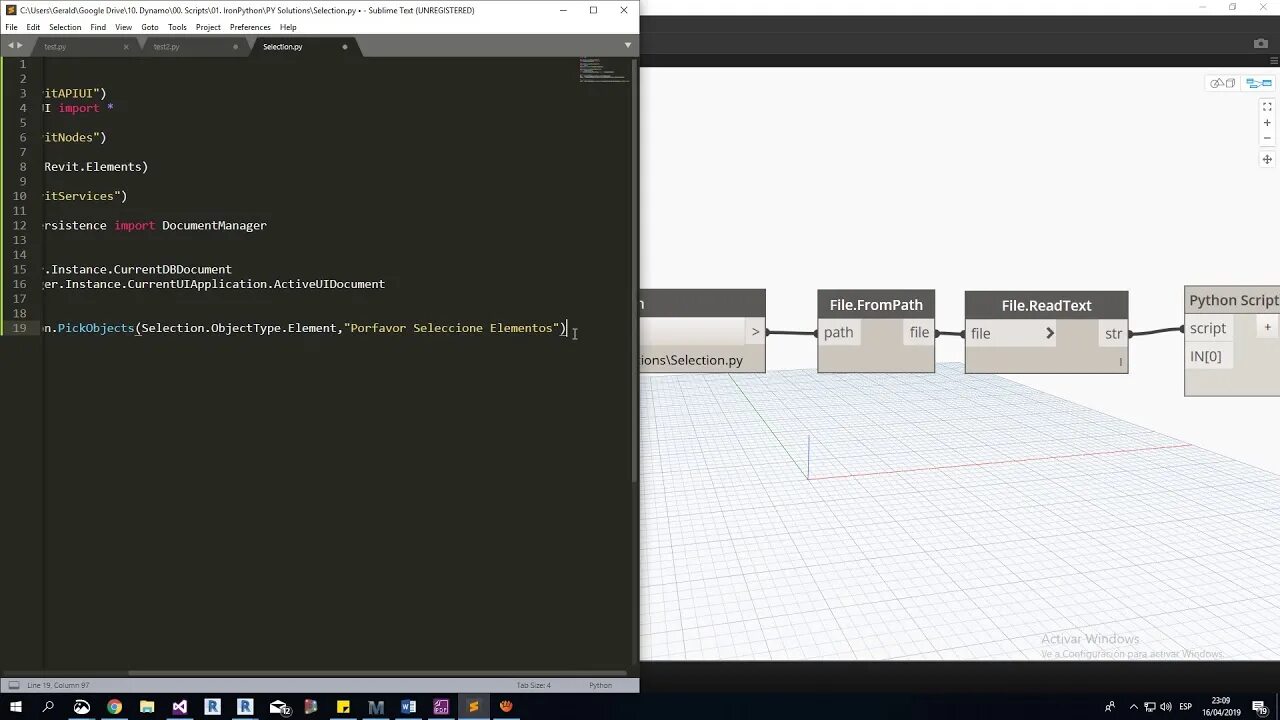The height and width of the screenshot is (720, 1280).
Task: Open the Selection menu in Sublime Text
Action: coord(65,27)
